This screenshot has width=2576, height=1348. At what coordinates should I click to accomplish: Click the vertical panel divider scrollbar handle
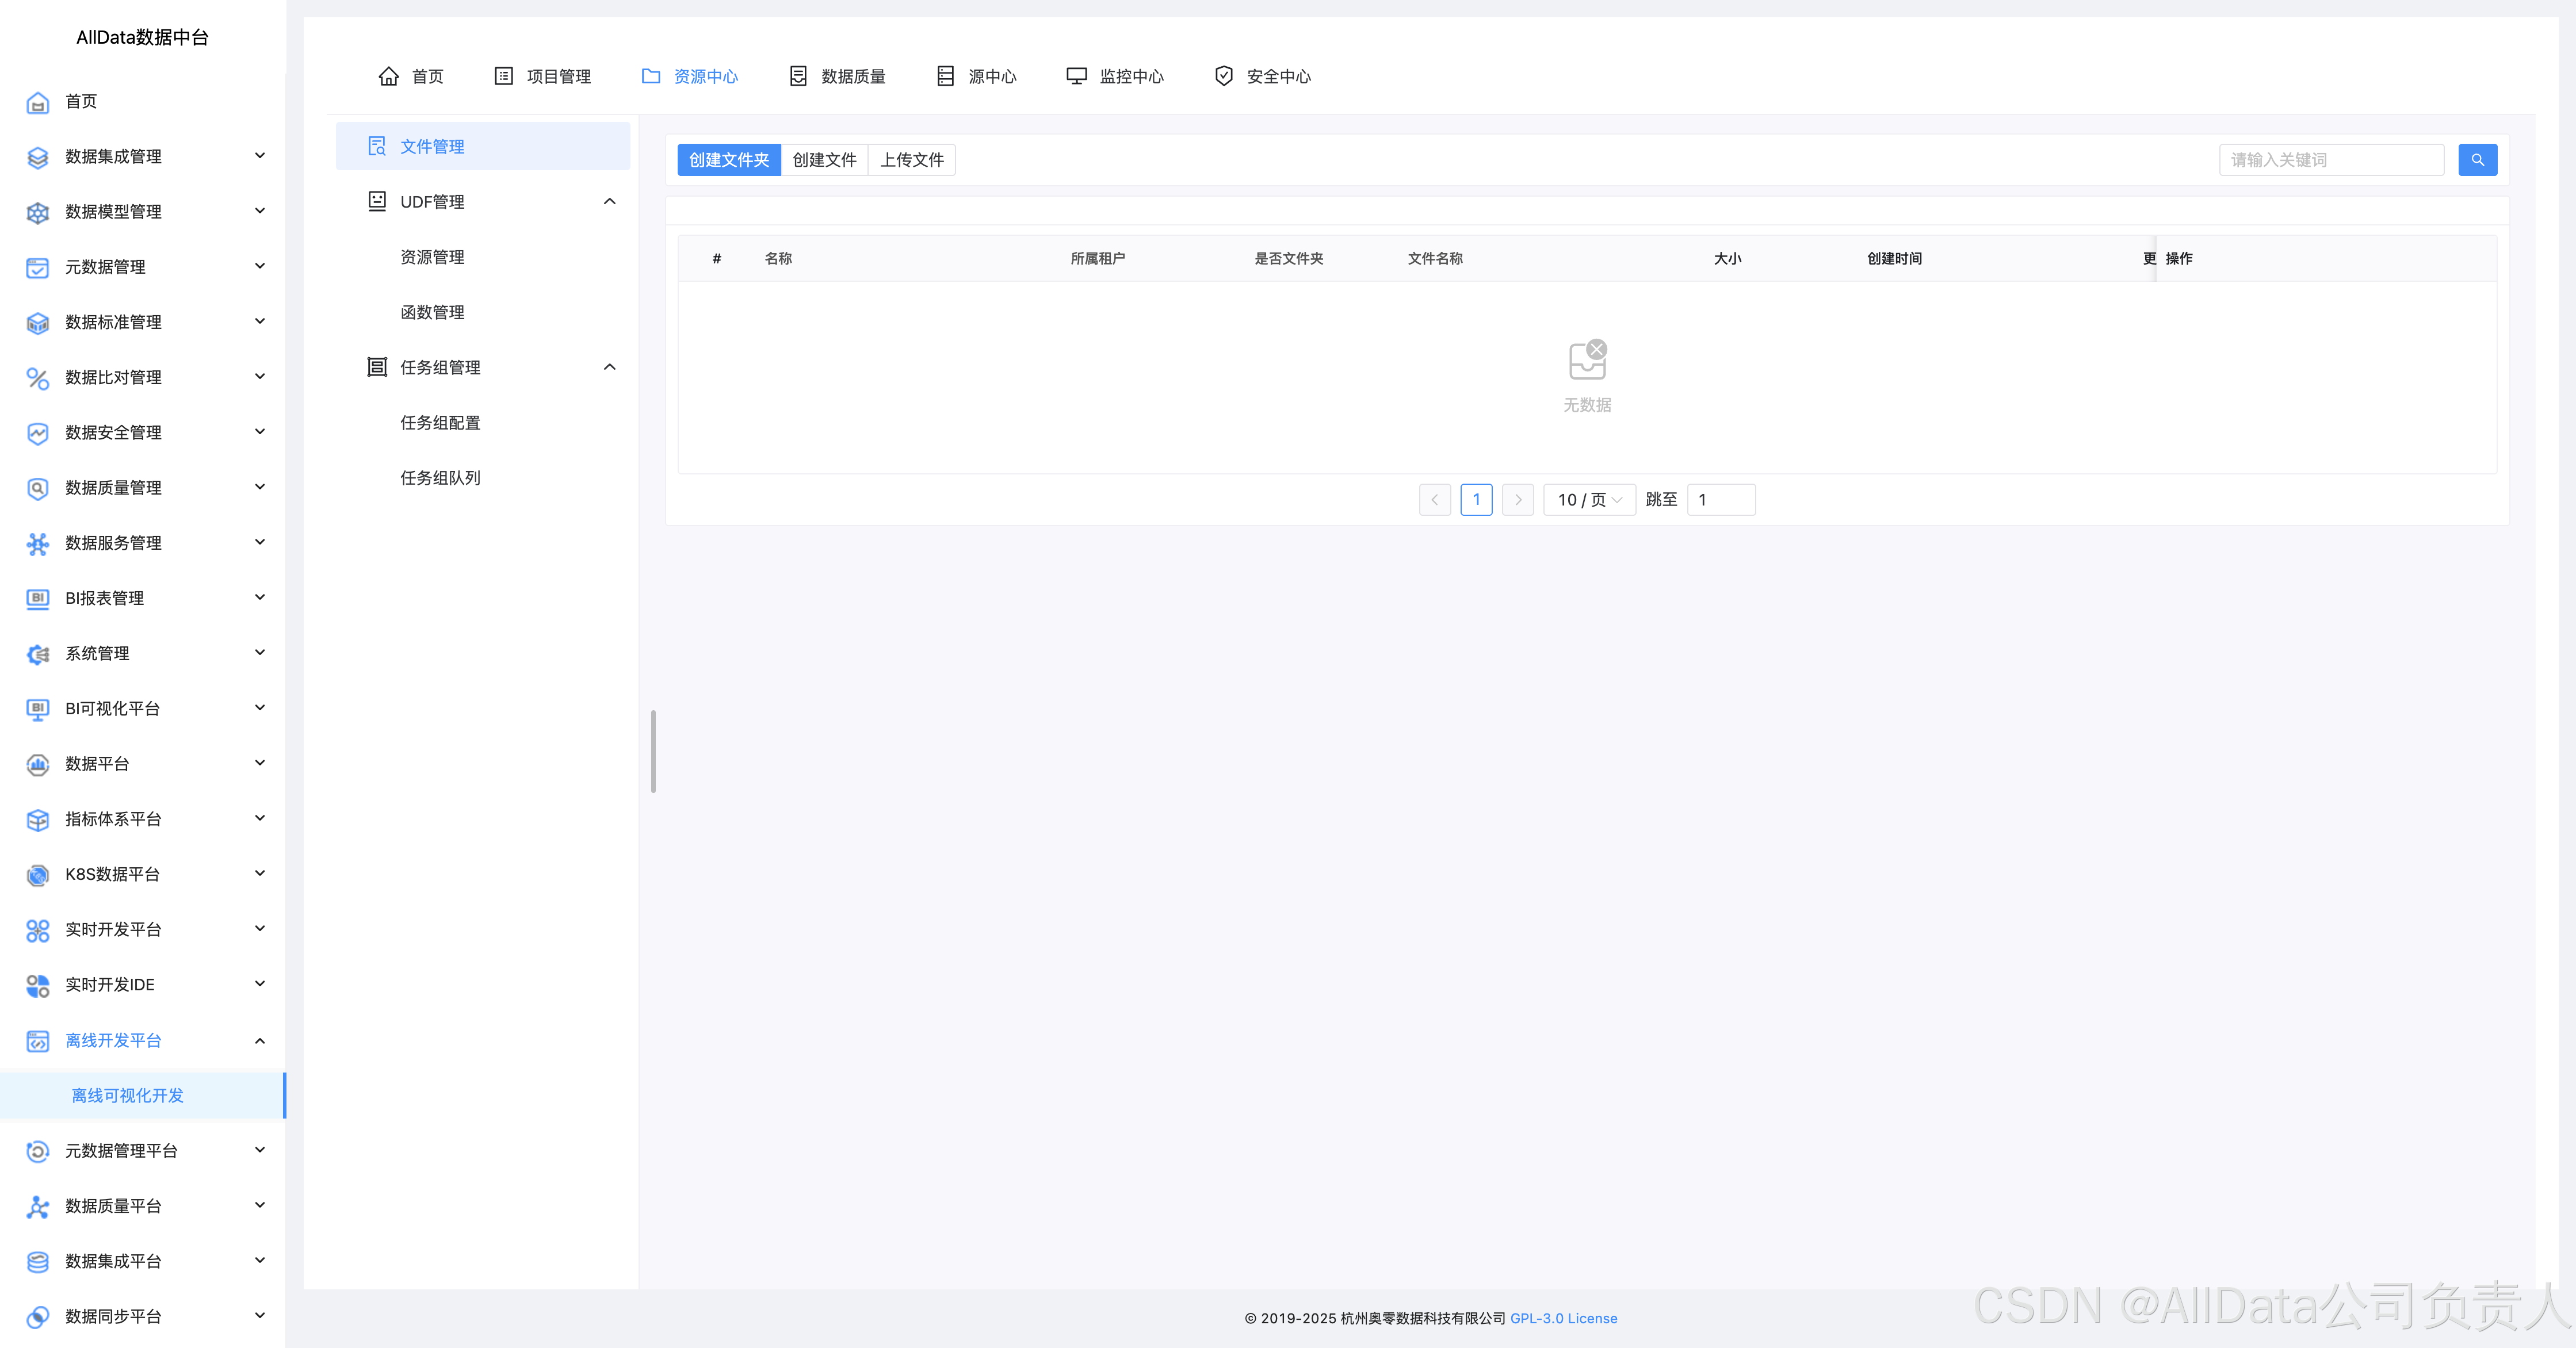[x=653, y=752]
